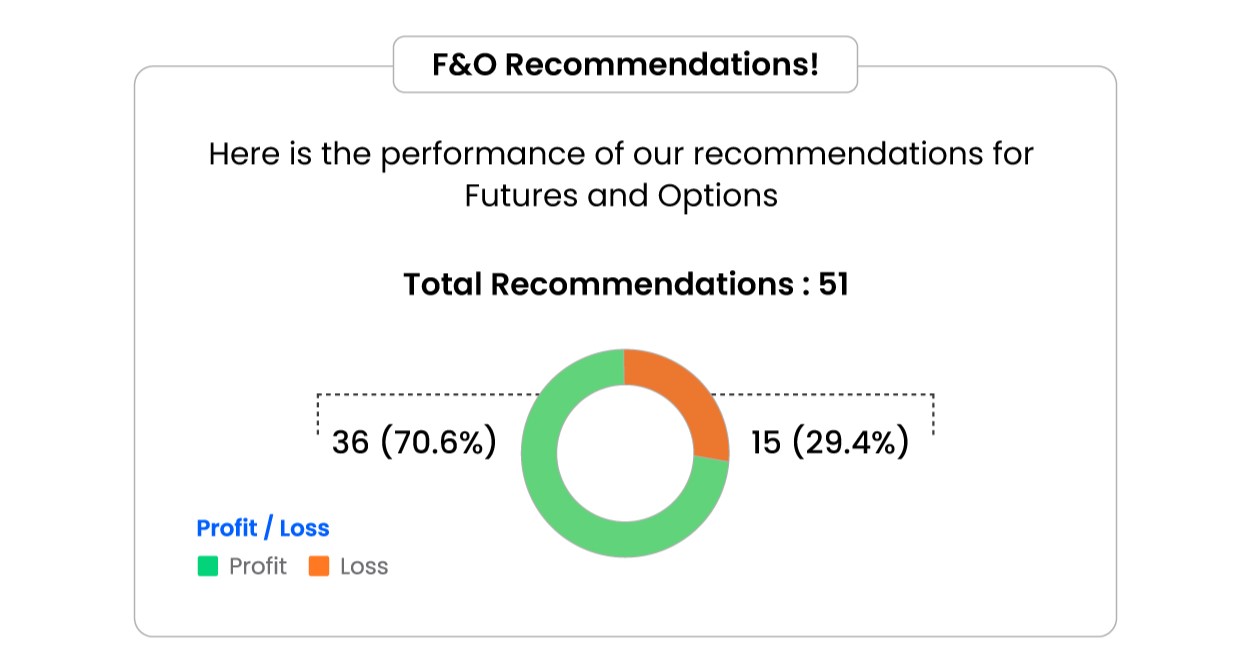This screenshot has height=669, width=1251.
Task: Click the left dashed leader line
Action: pos(420,395)
